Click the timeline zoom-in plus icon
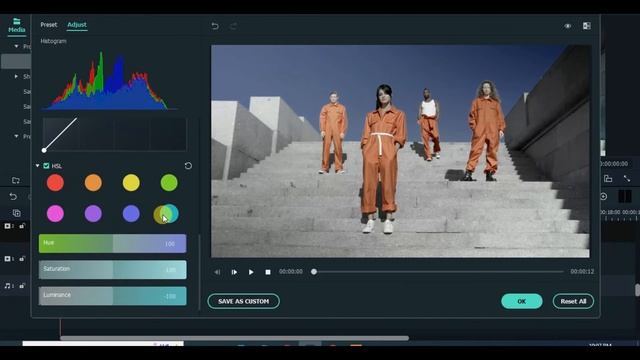Viewport: 640px width, 360px height. 603,197
